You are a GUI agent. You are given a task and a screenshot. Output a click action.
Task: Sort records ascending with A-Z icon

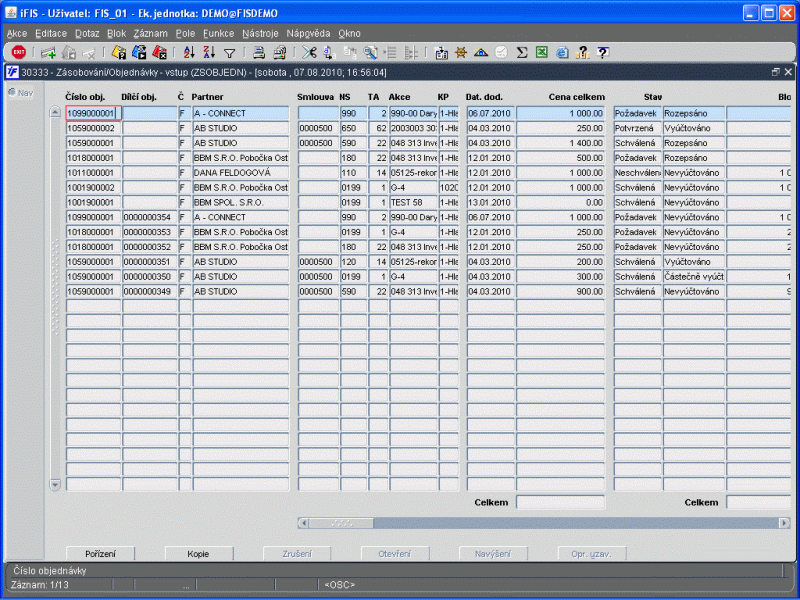[189, 52]
